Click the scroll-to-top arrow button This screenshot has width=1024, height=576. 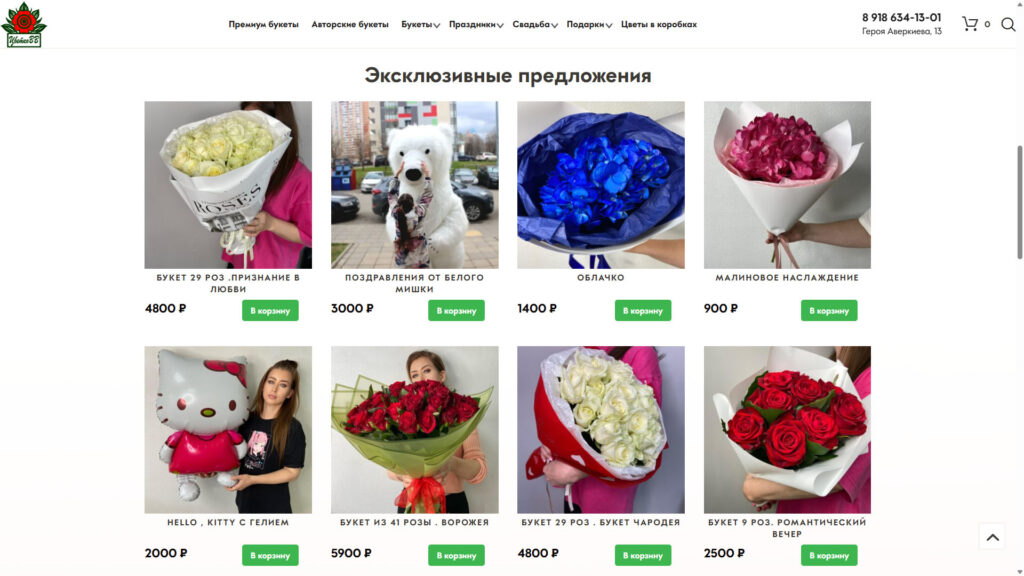(992, 537)
